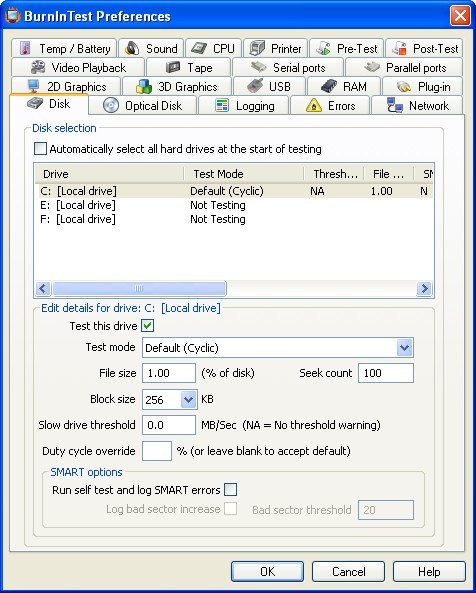The height and width of the screenshot is (593, 476).
Task: Click the Optical Disk CD icon
Action: (x=111, y=106)
